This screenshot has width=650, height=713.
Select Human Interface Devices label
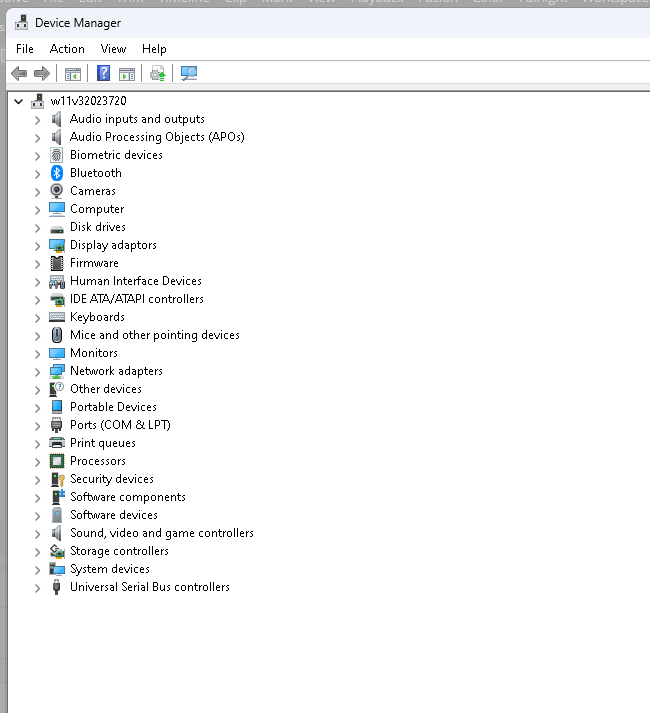[136, 281]
